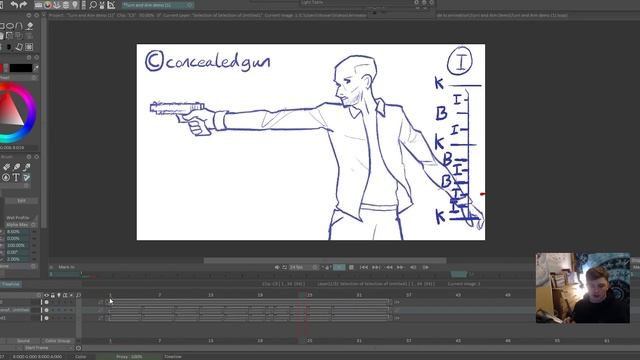This screenshot has height=360, width=640.
Task: Toggle visibility of the Untitled middle layer
Action: [x=47, y=310]
